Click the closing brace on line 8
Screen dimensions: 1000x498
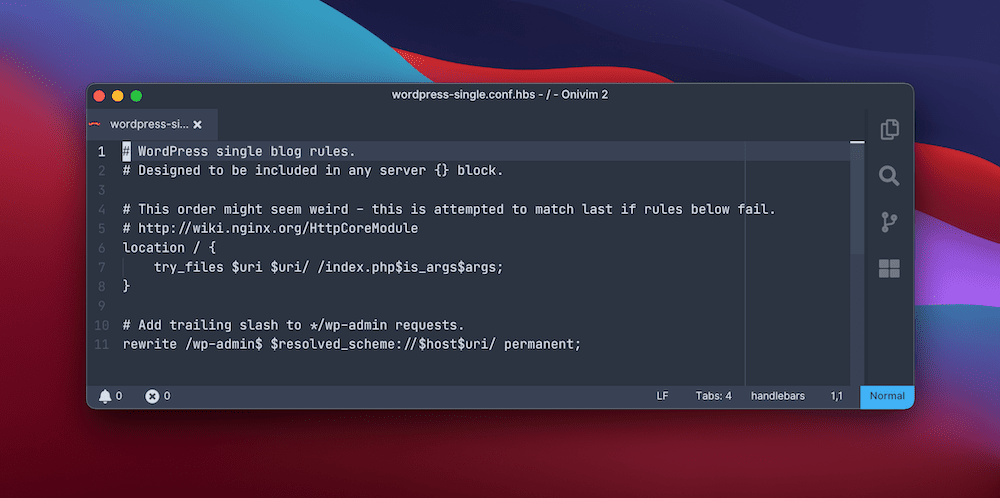[126, 286]
